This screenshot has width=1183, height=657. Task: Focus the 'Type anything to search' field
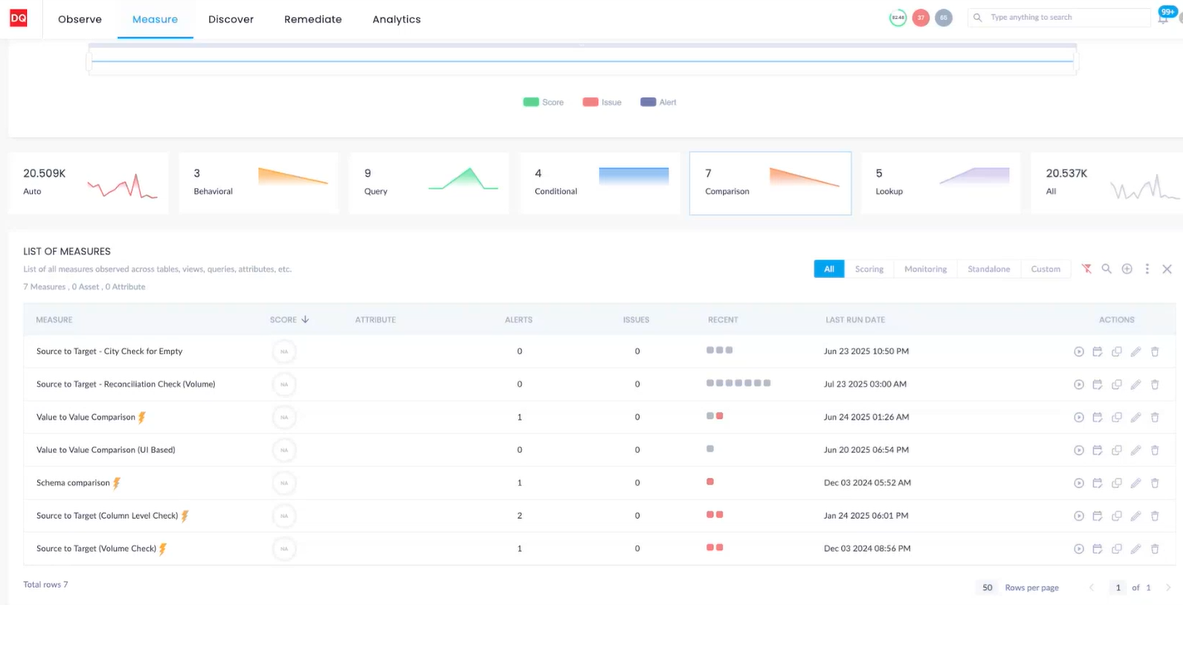(x=1059, y=17)
